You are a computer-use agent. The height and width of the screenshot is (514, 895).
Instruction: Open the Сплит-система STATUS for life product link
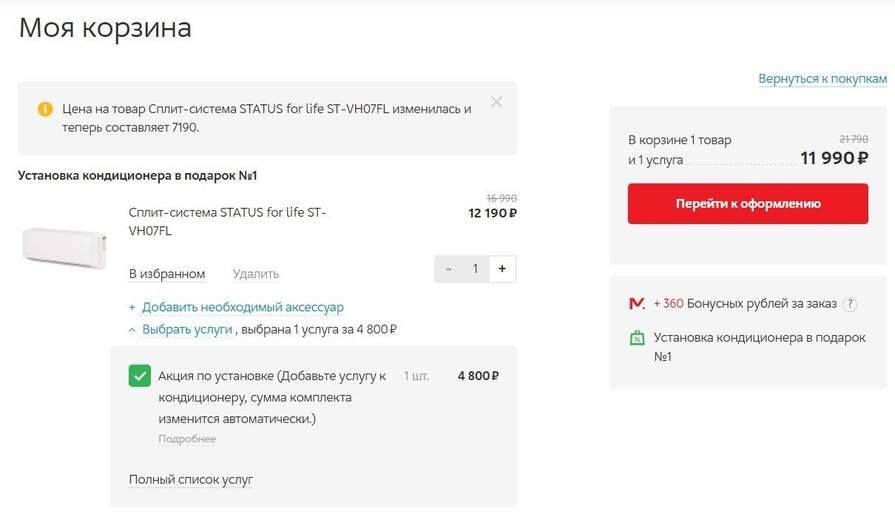[227, 221]
